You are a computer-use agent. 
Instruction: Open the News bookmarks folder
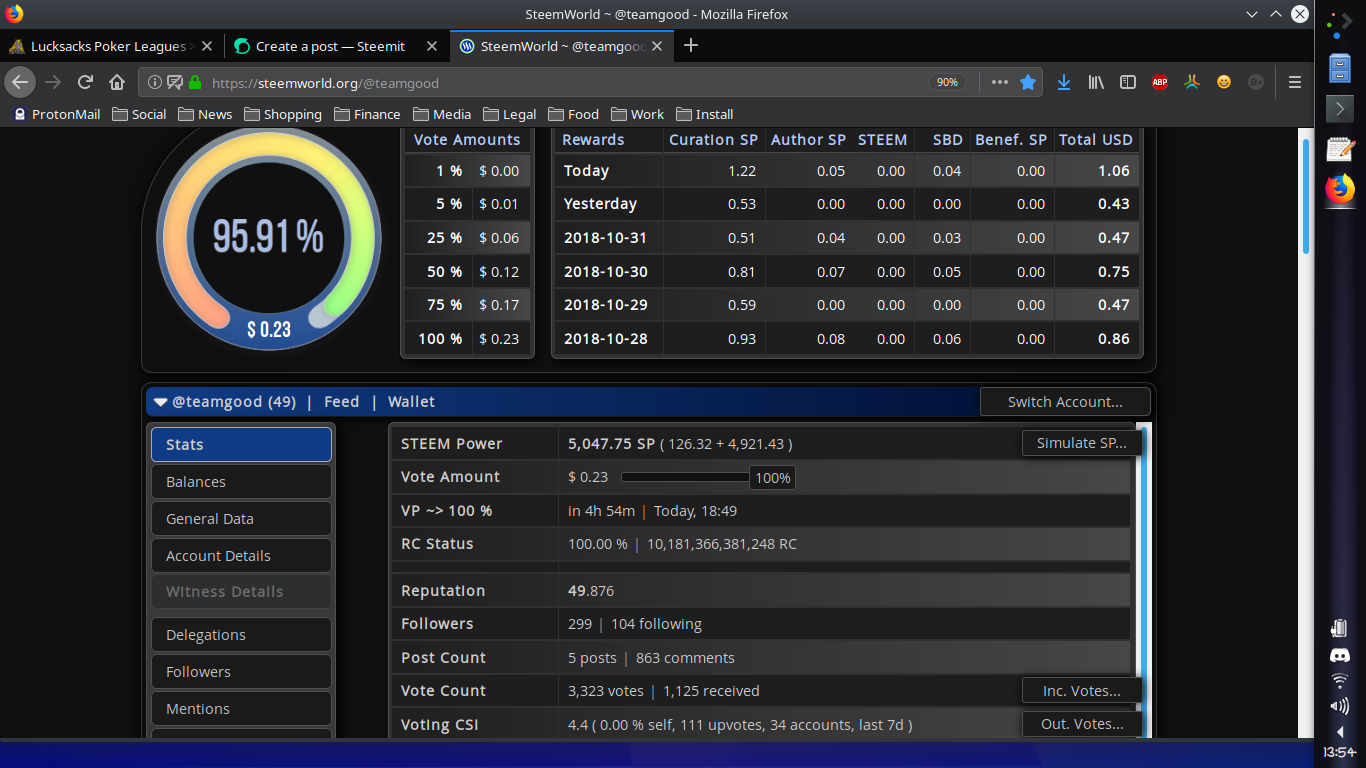pyautogui.click(x=205, y=114)
